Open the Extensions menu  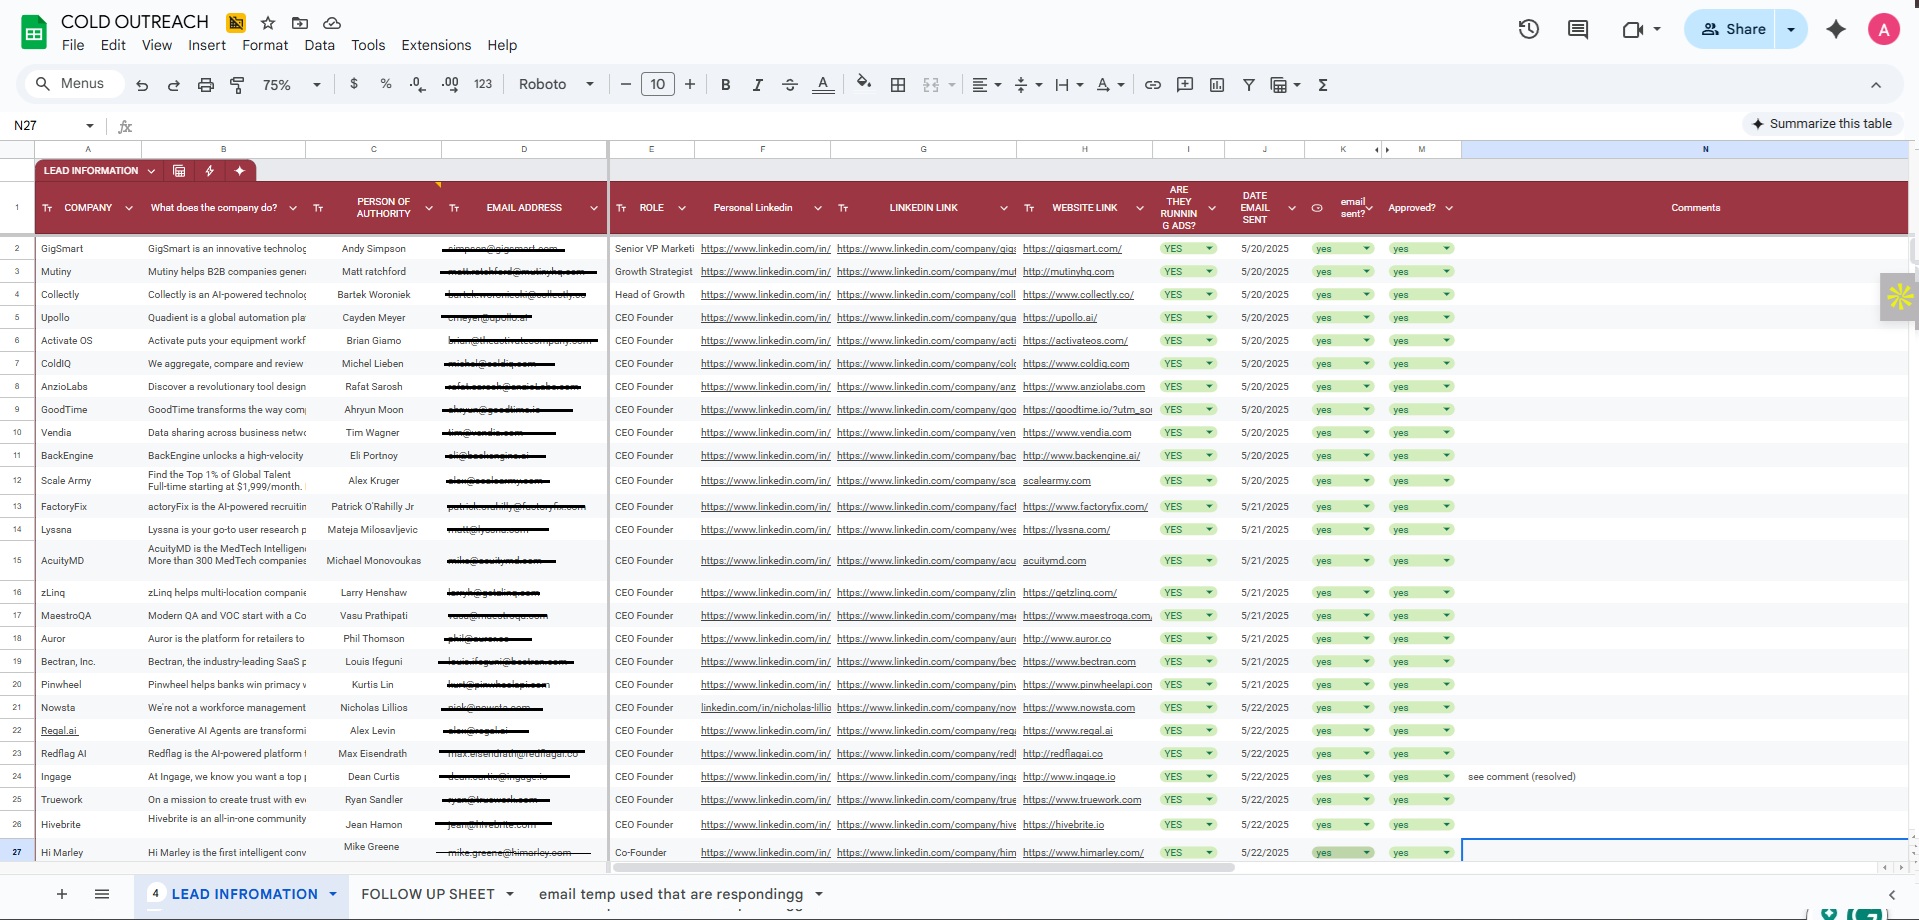click(436, 45)
